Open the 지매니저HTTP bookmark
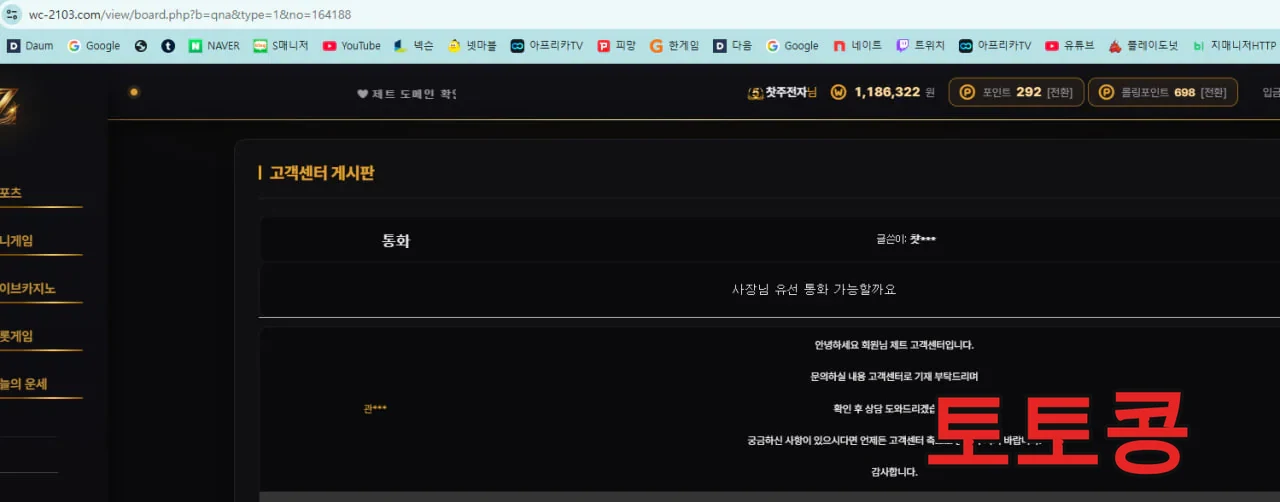Screen dimensions: 1280x502 click(1235, 45)
